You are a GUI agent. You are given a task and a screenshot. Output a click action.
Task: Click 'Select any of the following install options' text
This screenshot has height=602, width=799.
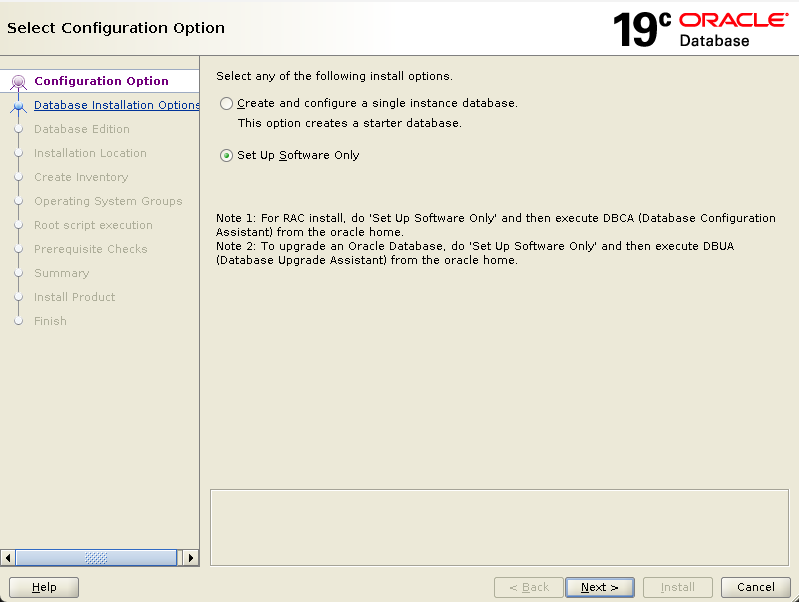[334, 76]
